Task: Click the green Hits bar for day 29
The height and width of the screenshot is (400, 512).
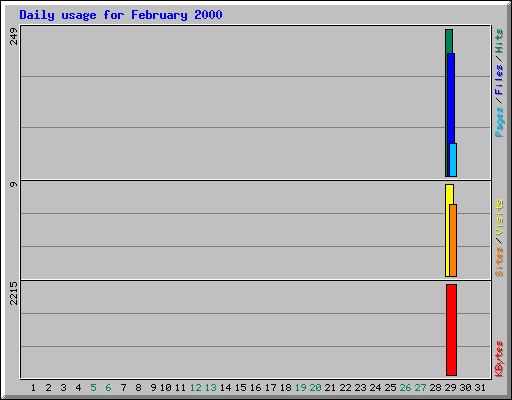Action: click(449, 41)
